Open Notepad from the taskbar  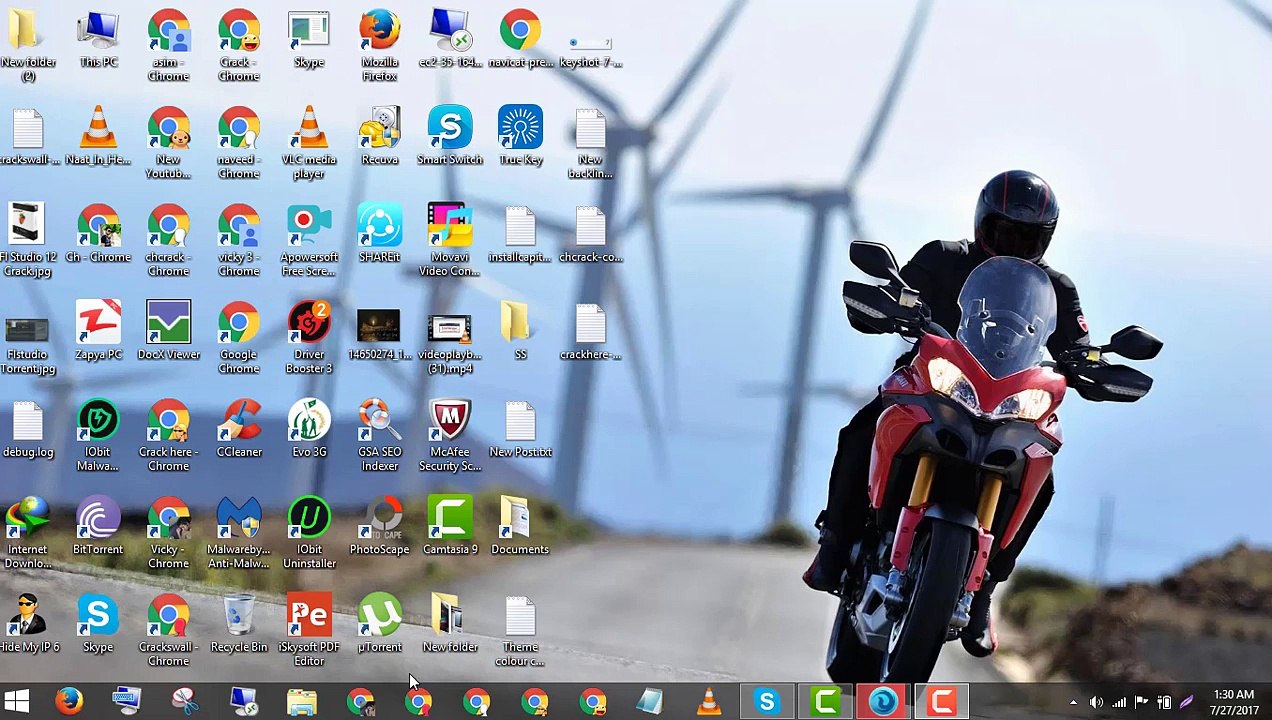[x=650, y=701]
